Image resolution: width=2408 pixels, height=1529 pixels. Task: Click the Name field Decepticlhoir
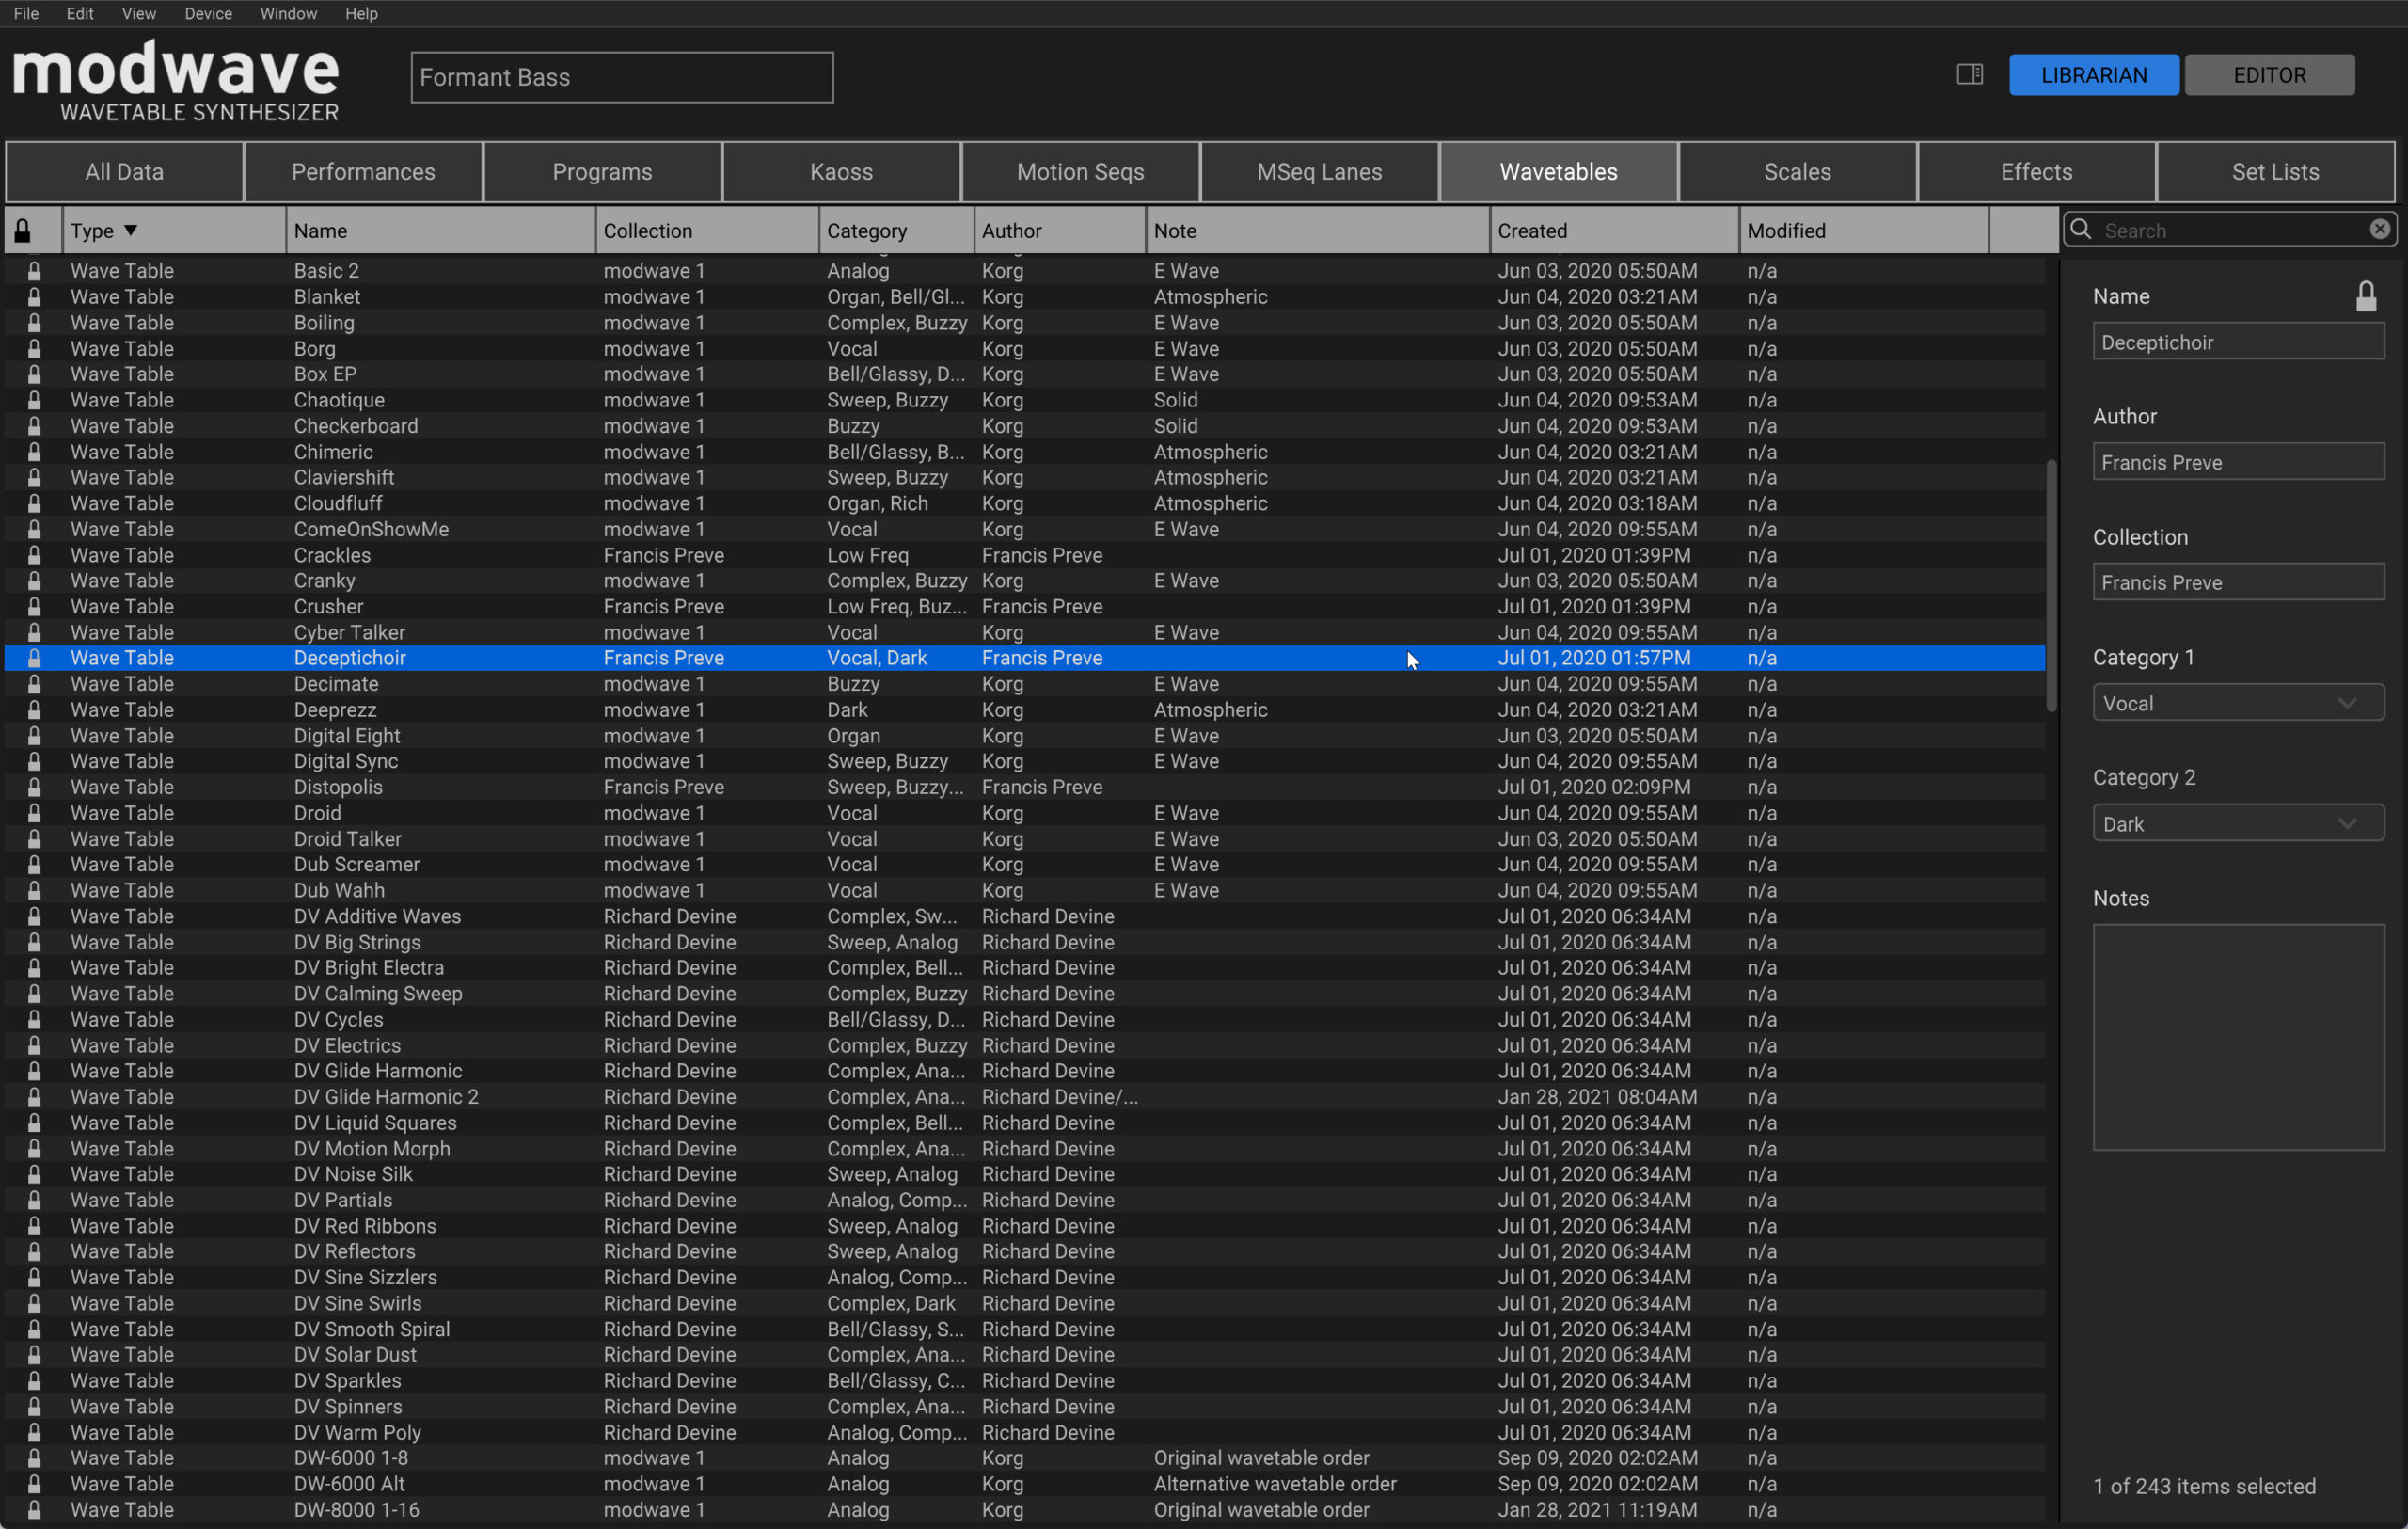tap(2238, 342)
